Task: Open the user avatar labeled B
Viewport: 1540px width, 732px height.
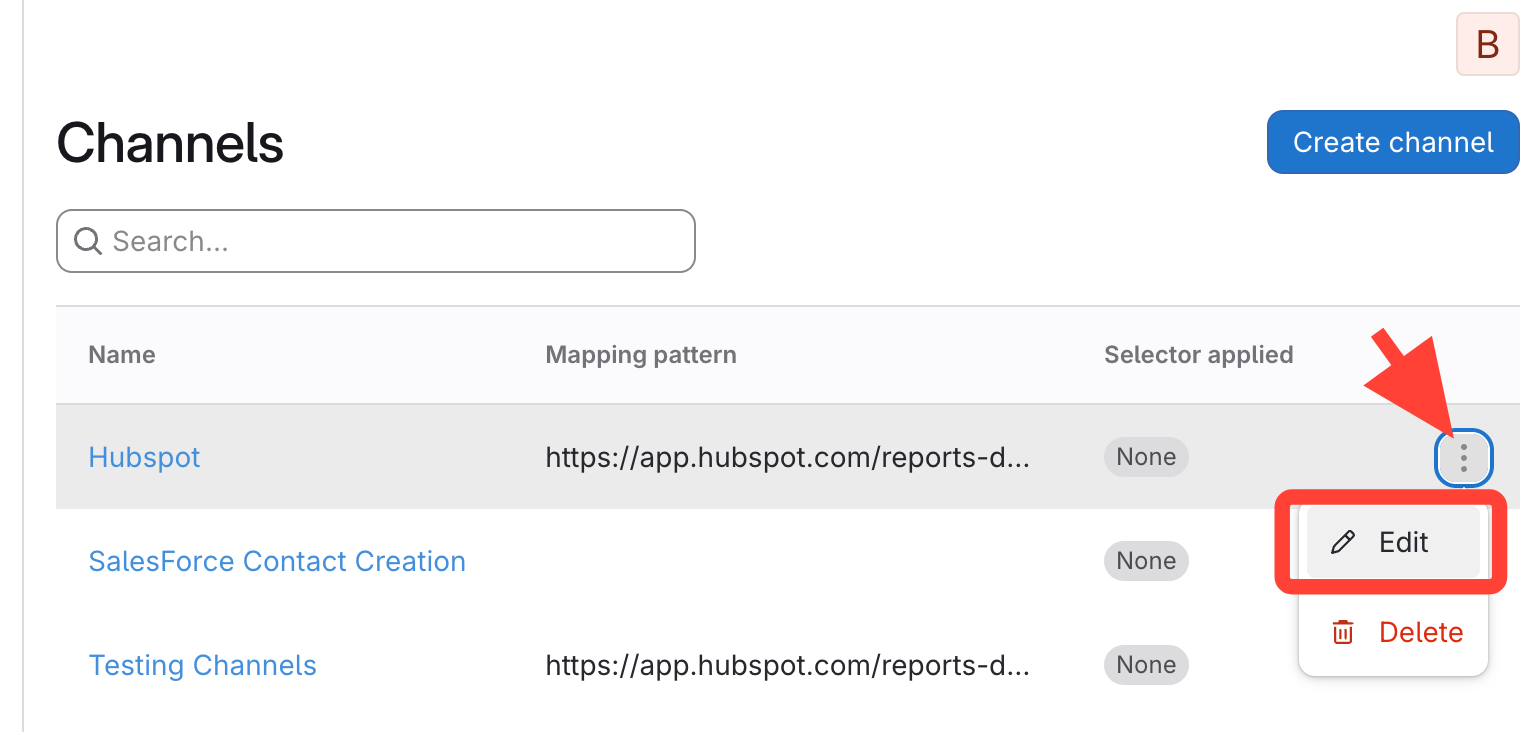Action: pyautogui.click(x=1487, y=44)
